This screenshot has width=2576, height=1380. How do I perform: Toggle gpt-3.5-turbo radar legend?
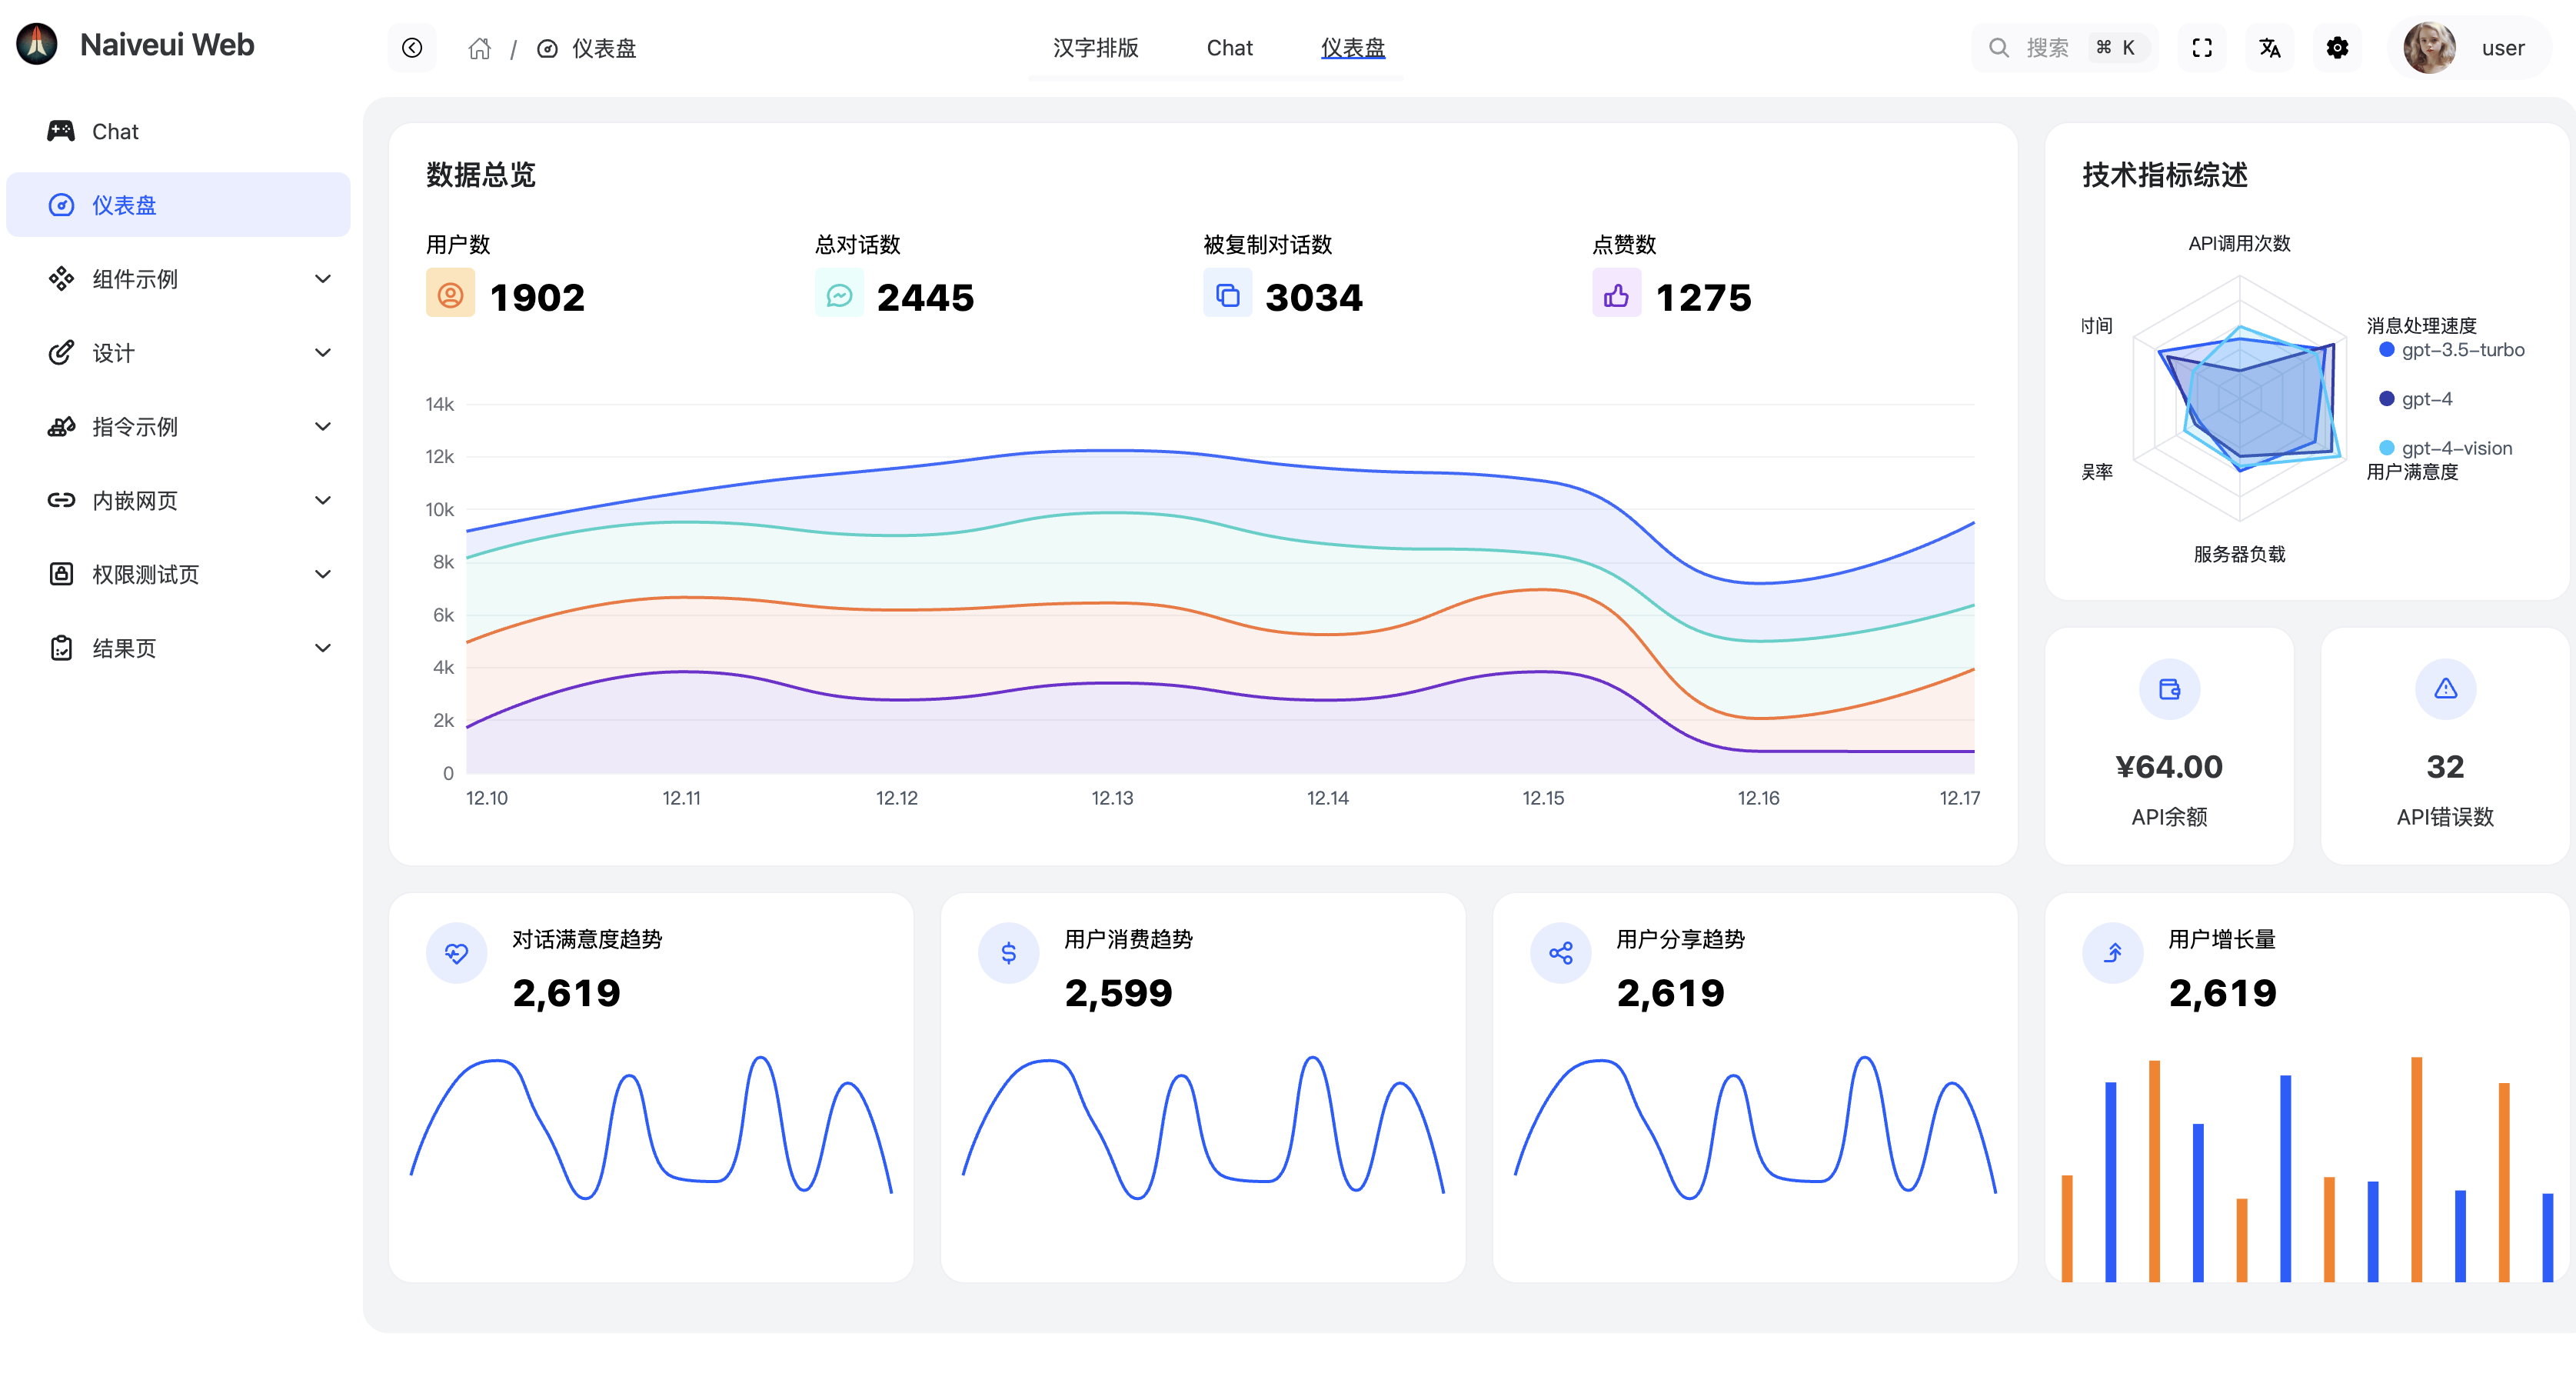pyautogui.click(x=2451, y=350)
